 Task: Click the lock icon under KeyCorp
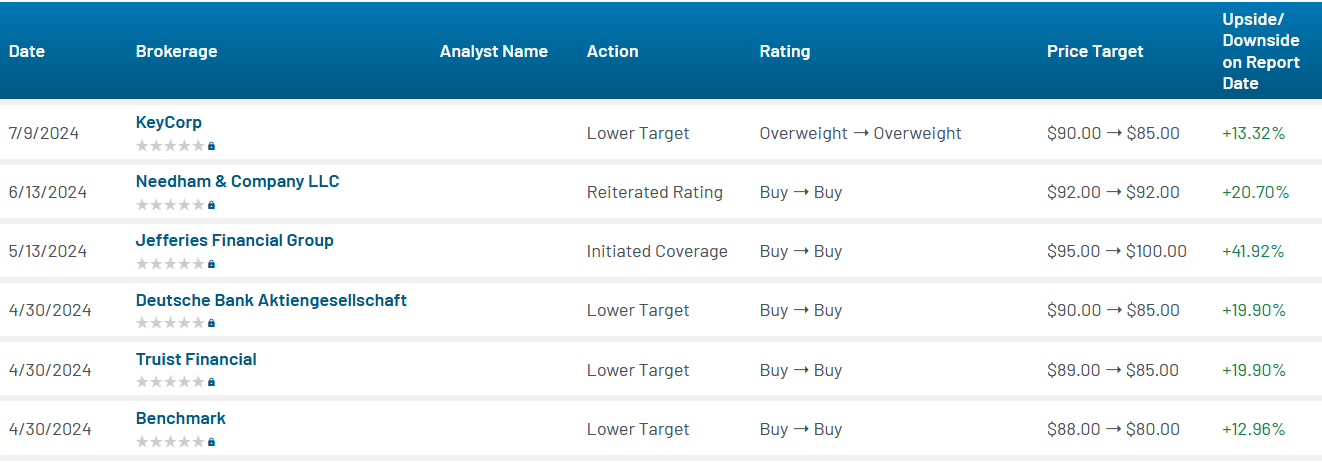[211, 146]
